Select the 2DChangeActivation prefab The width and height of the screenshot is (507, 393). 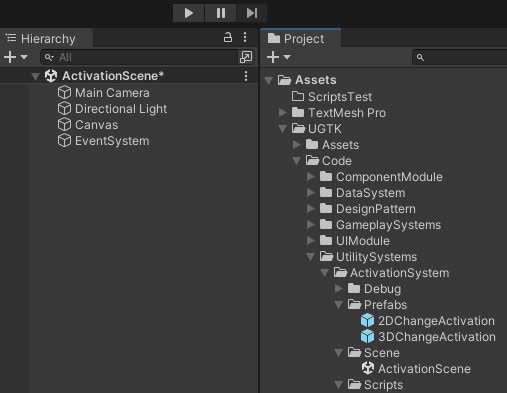(428, 321)
